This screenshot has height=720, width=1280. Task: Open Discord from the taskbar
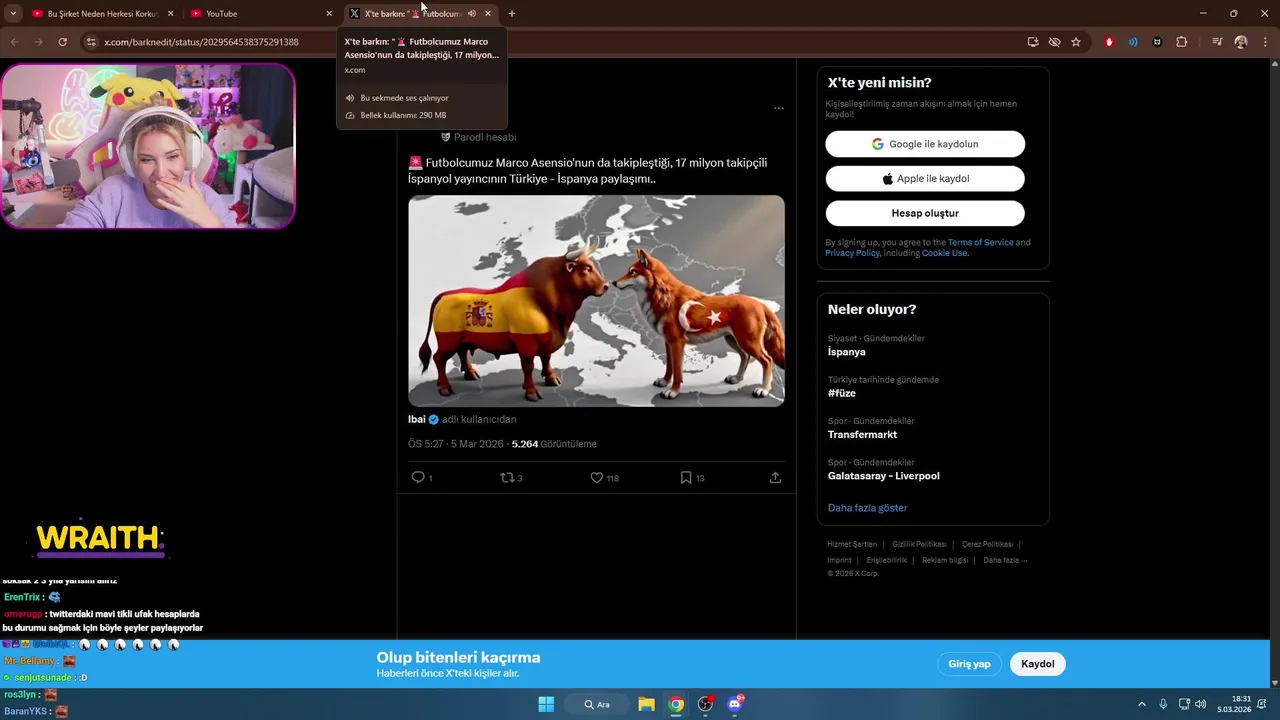pyautogui.click(x=736, y=704)
